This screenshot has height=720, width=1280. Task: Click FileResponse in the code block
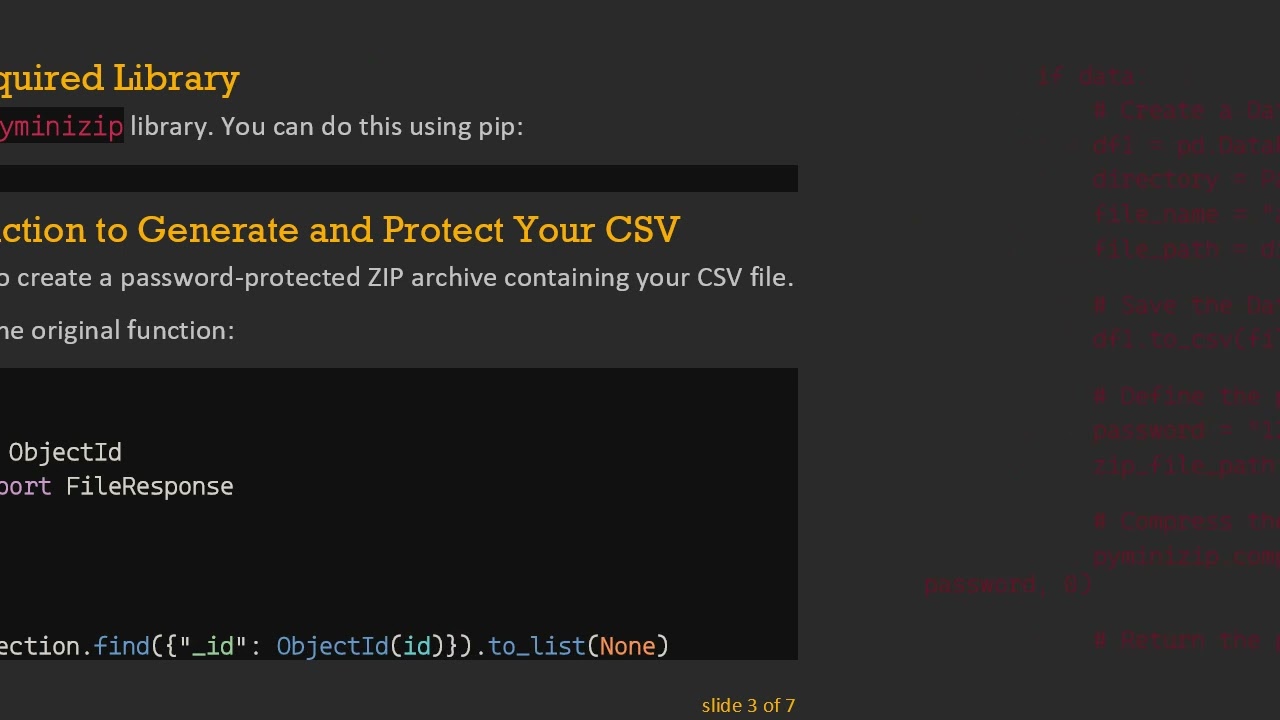(x=149, y=487)
